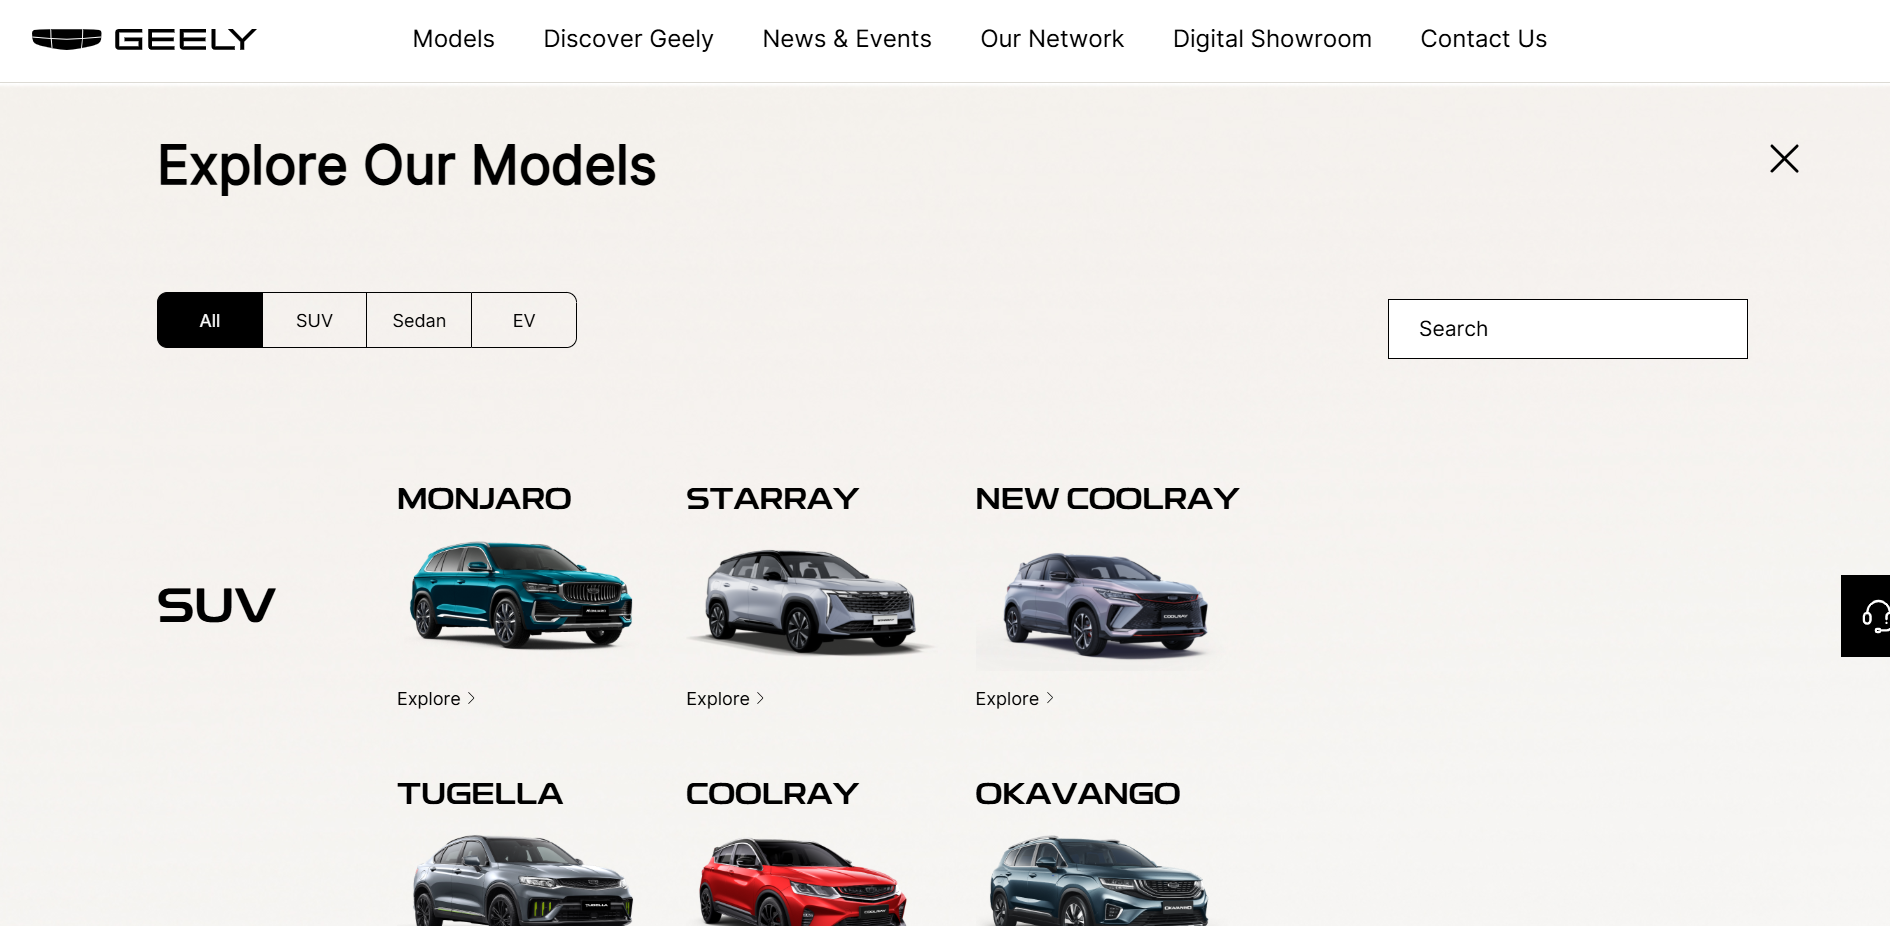The width and height of the screenshot is (1890, 926).
Task: Click the Geely logo in header
Action: pyautogui.click(x=144, y=39)
